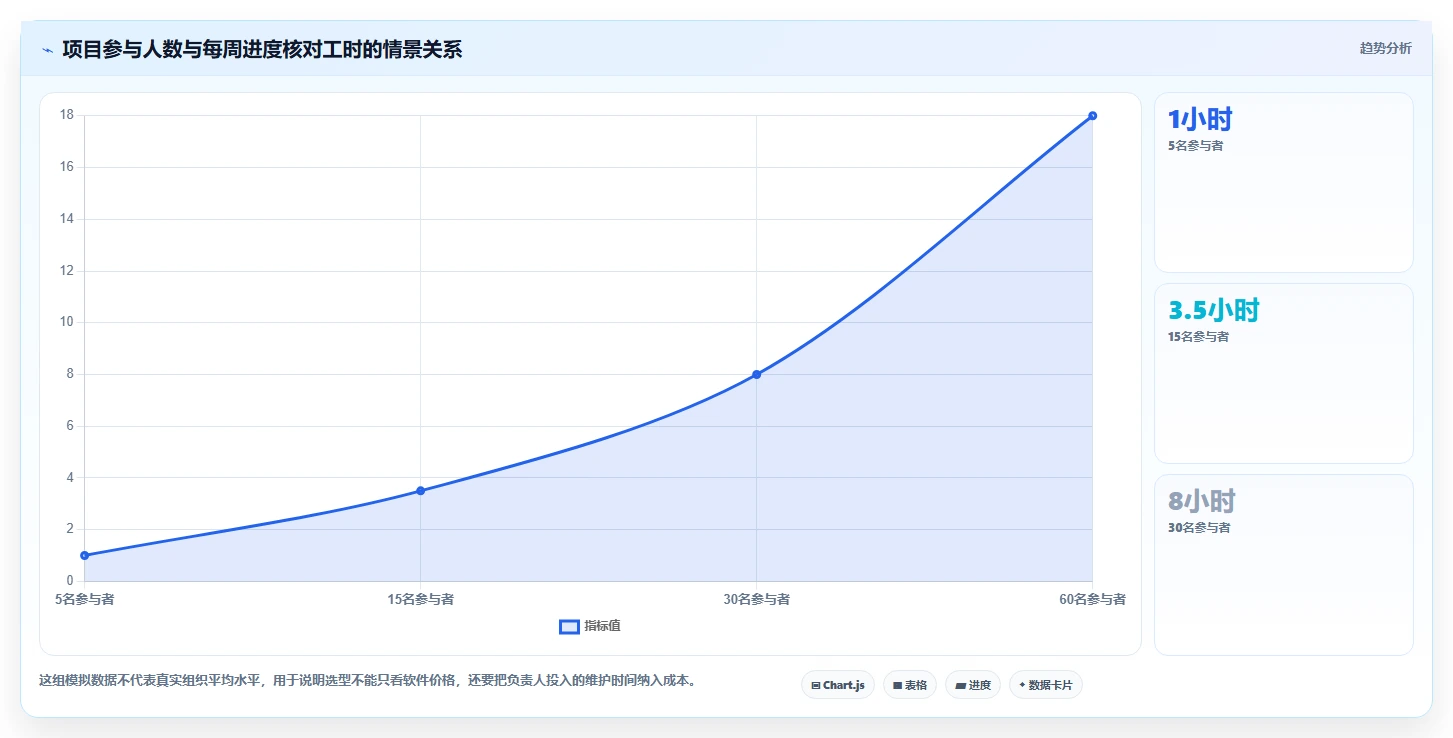This screenshot has width=1453, height=738.
Task: Select the Chart.js tag pill
Action: (x=838, y=685)
